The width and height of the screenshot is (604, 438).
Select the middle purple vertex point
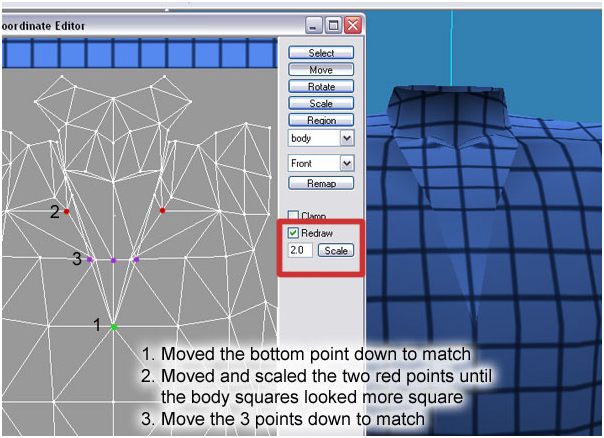(113, 260)
